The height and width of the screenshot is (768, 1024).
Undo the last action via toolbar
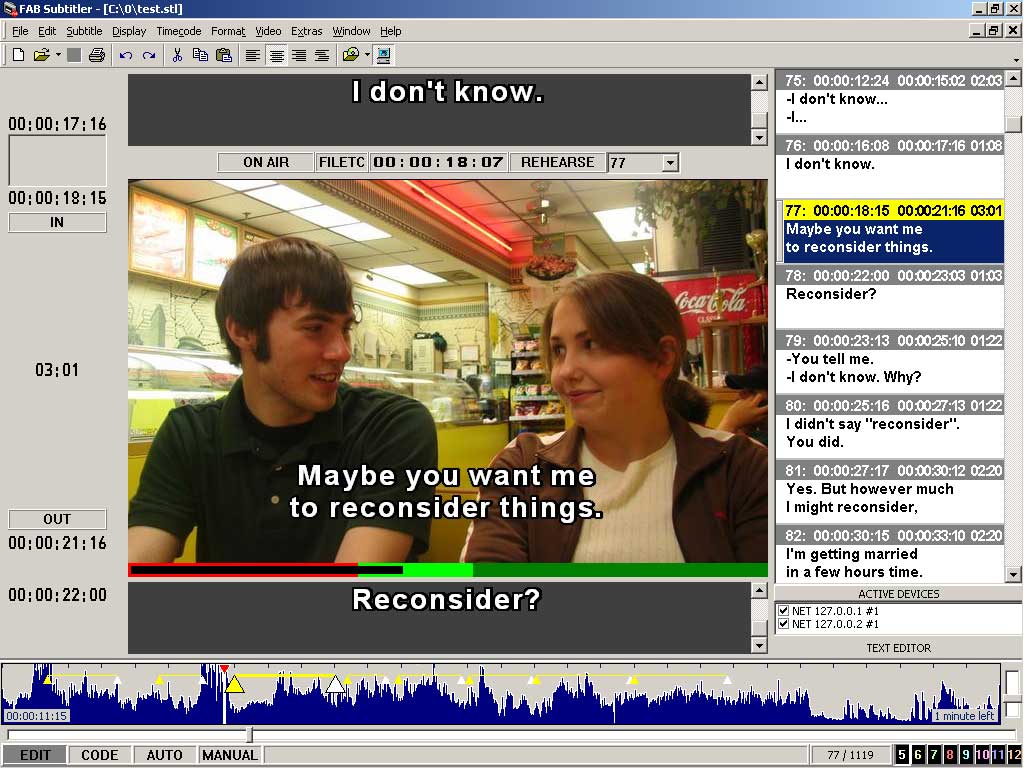pyautogui.click(x=126, y=55)
